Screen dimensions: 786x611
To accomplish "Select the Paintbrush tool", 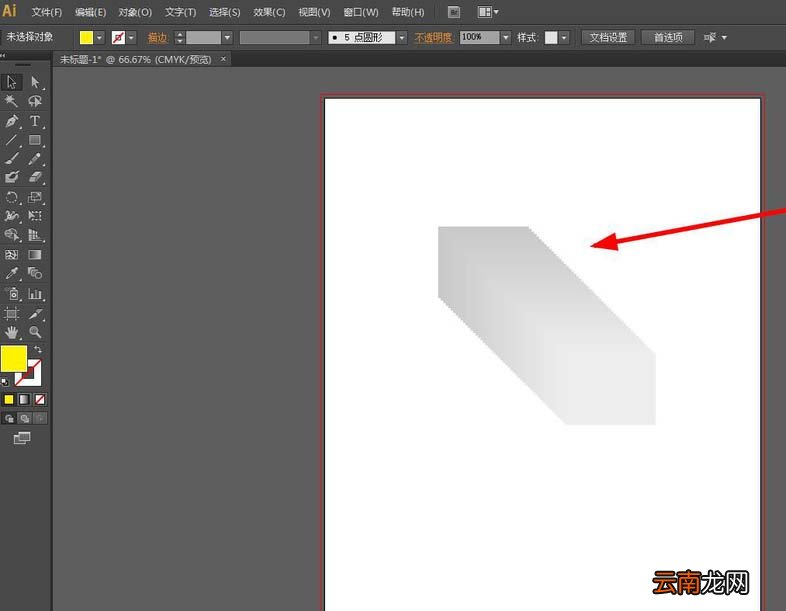I will tap(12, 159).
